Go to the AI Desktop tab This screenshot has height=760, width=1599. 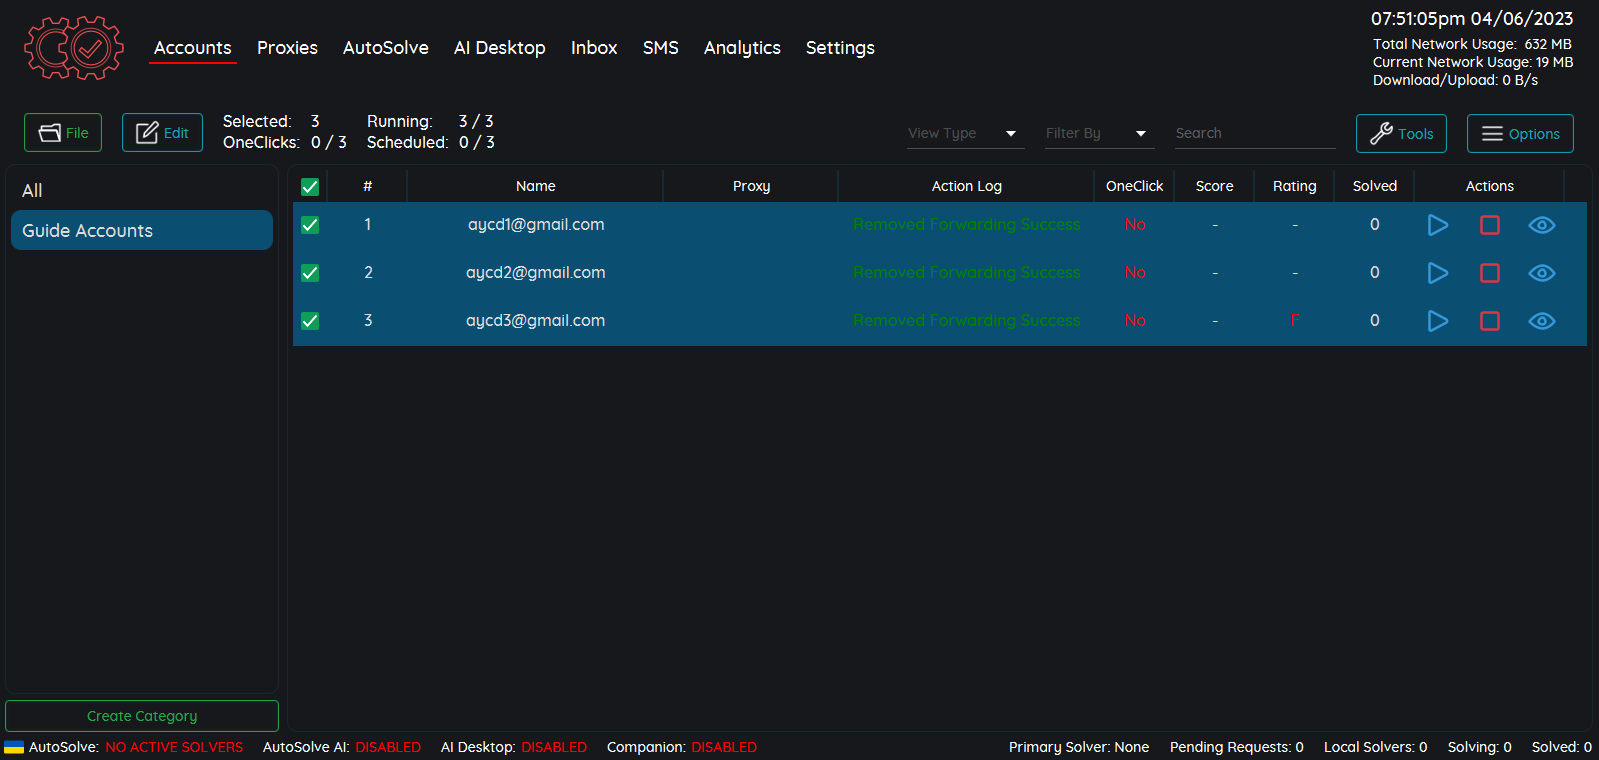[x=500, y=48]
